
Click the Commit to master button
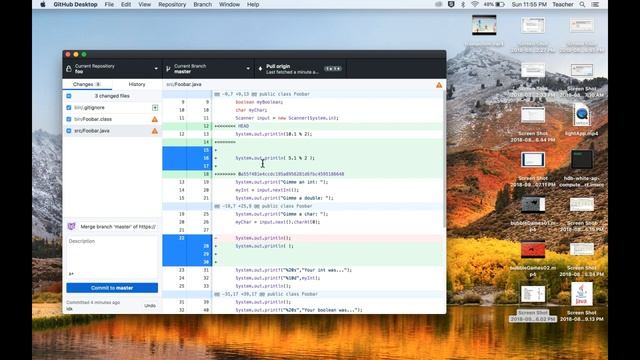(112, 288)
